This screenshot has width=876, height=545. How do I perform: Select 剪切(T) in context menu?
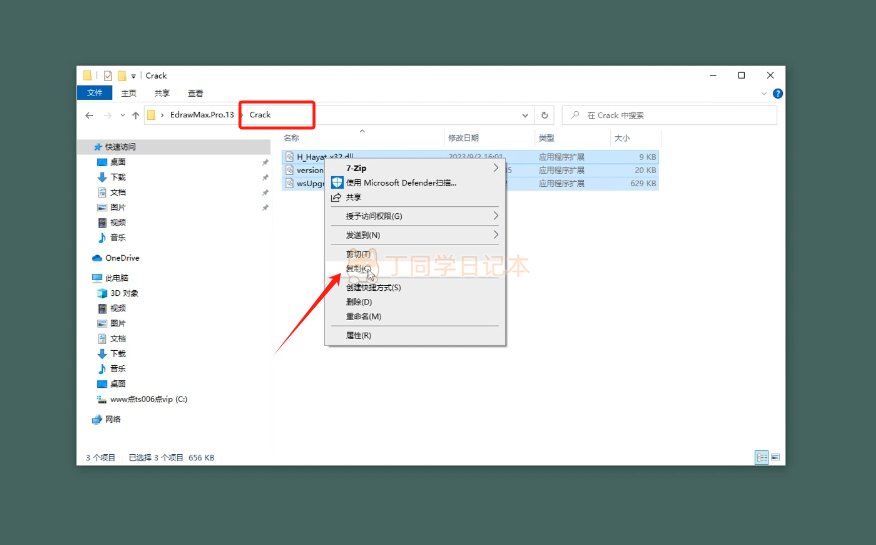click(415, 254)
